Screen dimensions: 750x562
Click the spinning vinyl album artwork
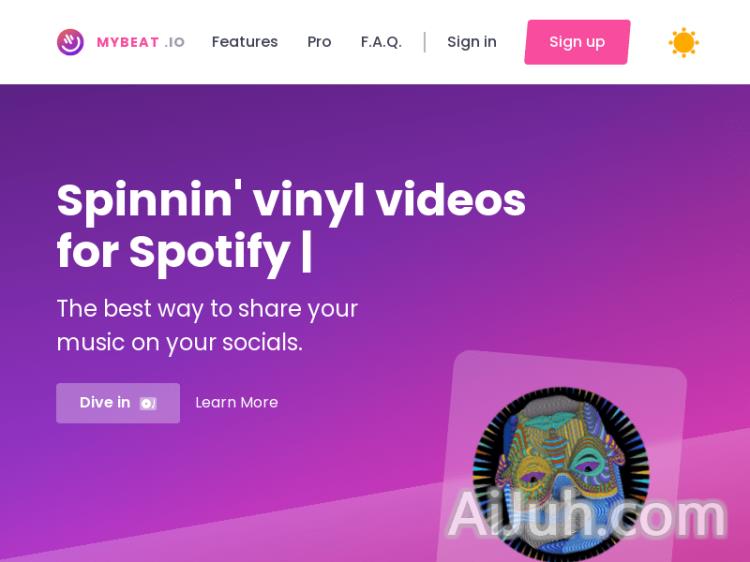561,473
